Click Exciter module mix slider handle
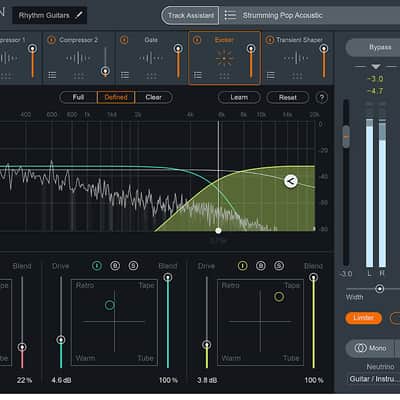Image resolution: width=400 pixels, height=400 pixels. (x=251, y=49)
